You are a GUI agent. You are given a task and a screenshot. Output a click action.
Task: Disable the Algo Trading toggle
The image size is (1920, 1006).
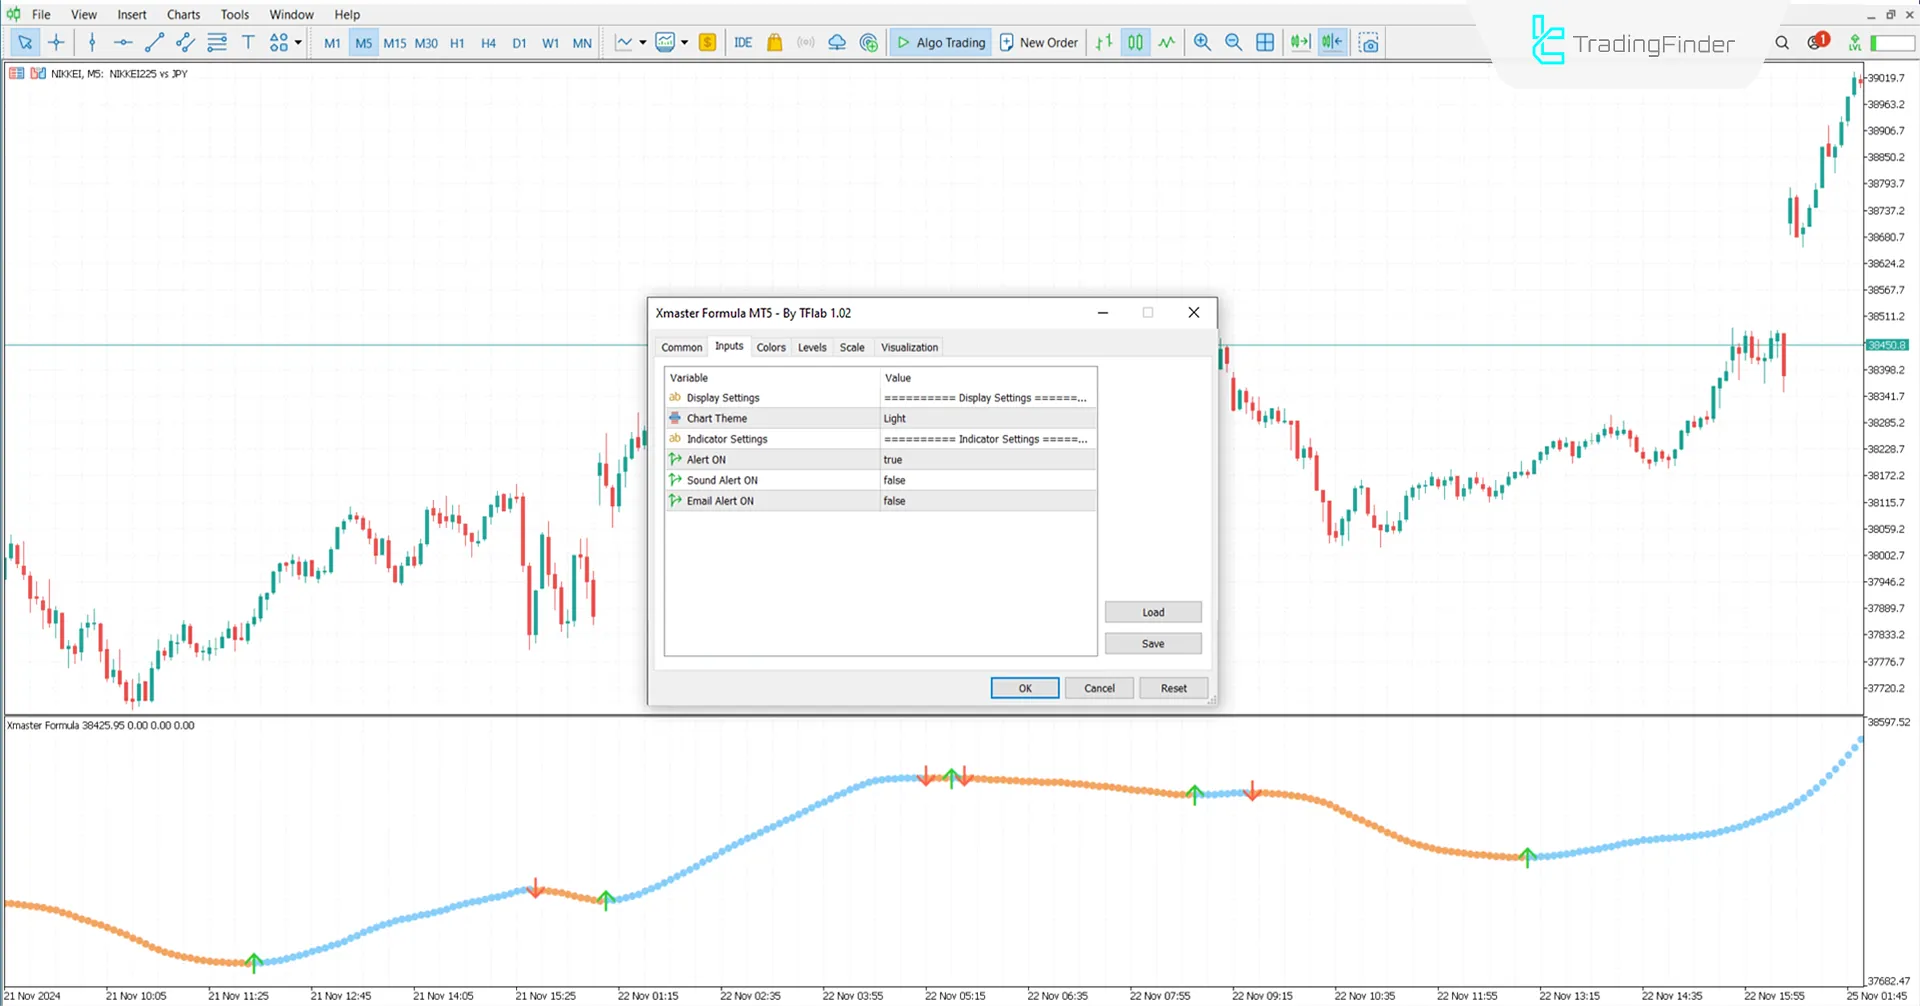coord(940,42)
